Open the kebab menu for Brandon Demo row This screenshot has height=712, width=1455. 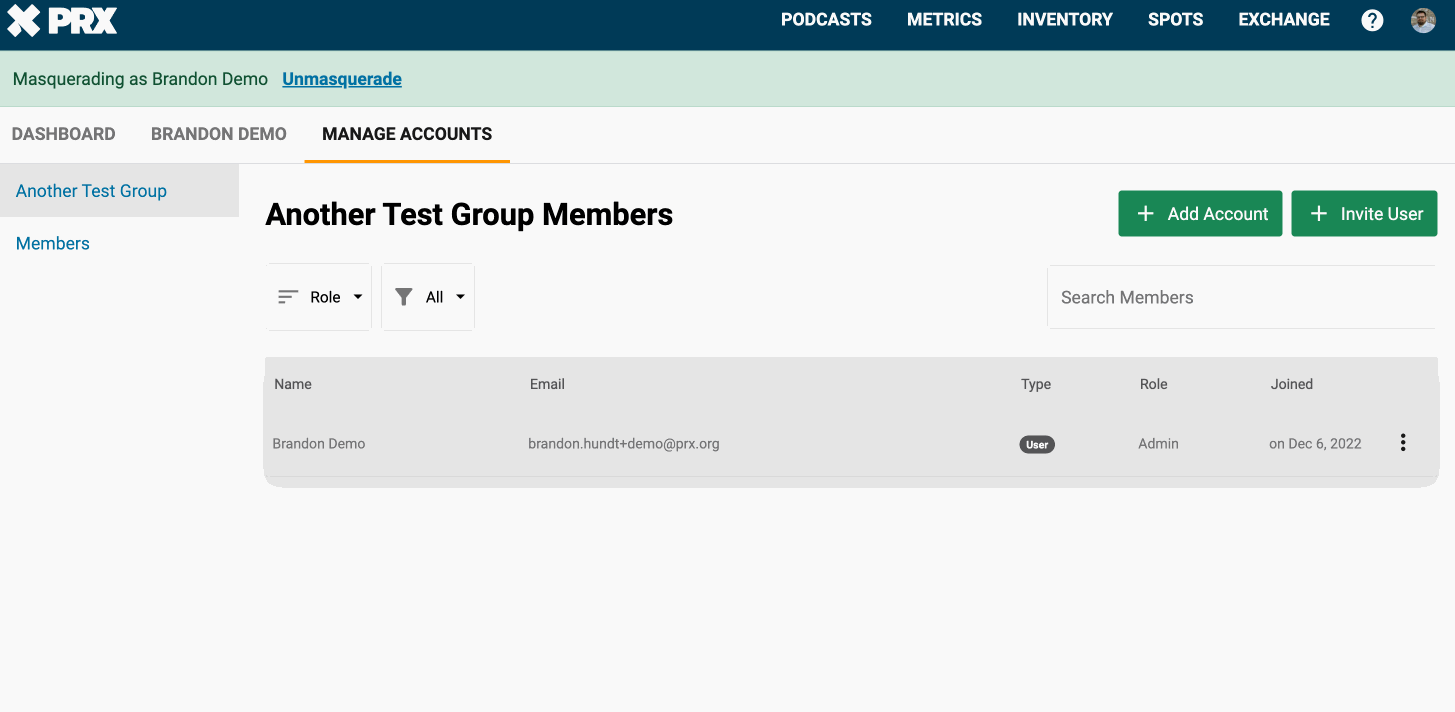point(1403,441)
